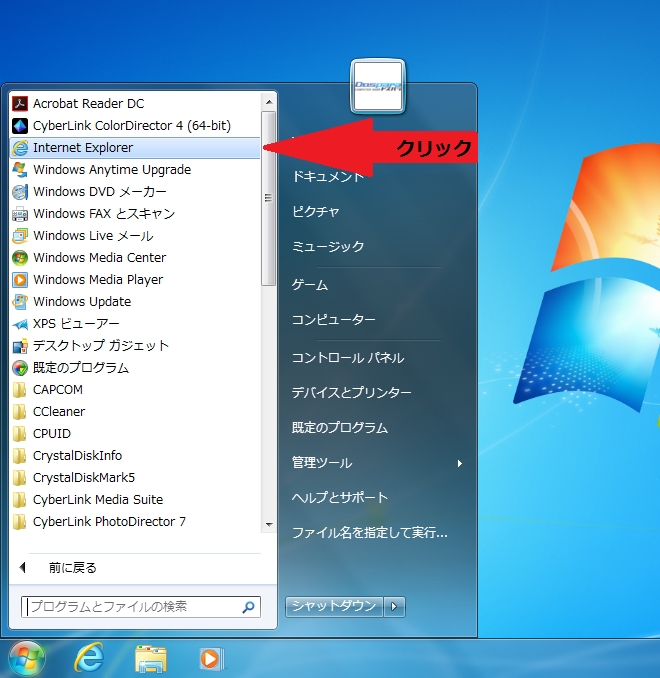
Task: Open 既定のプログラム in the right pane
Action: 340,428
